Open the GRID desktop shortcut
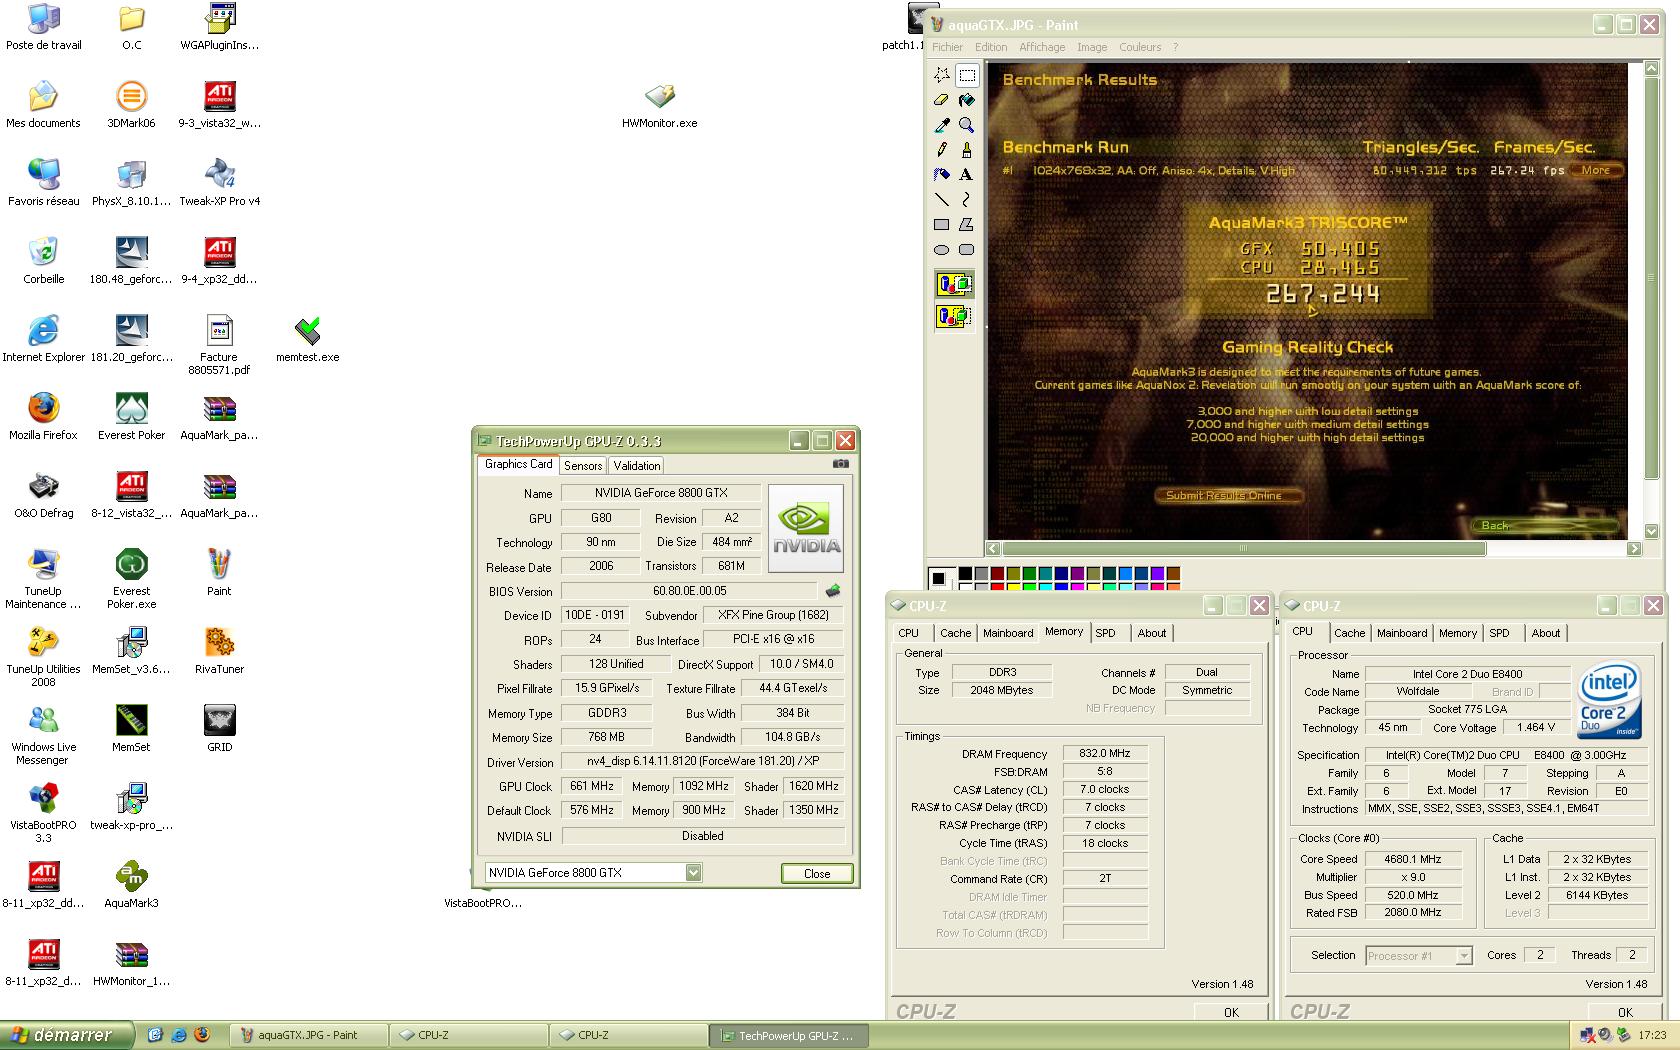Viewport: 1680px width, 1050px height. 219,729
